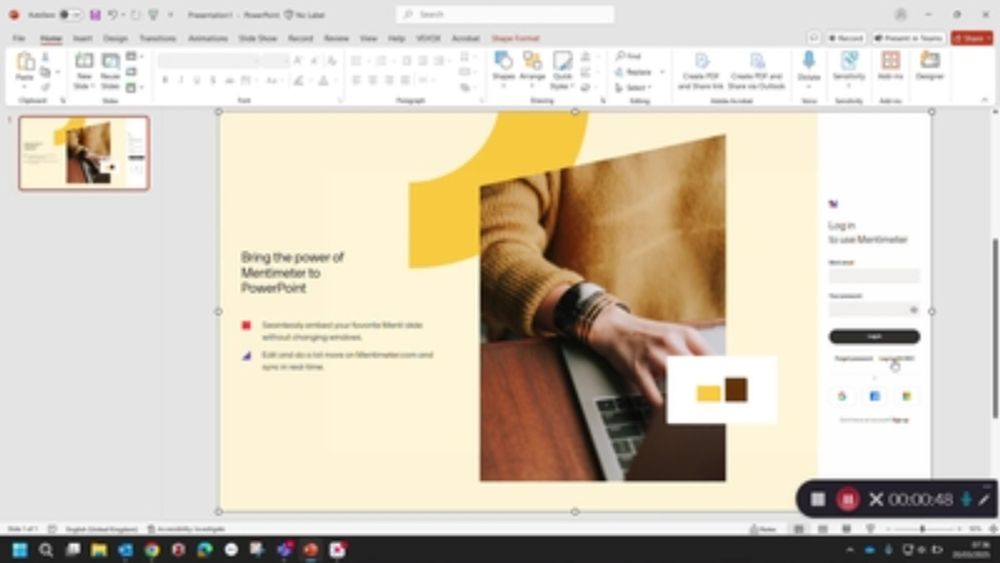Click the Forgot password link
The height and width of the screenshot is (563, 1000).
pos(853,358)
